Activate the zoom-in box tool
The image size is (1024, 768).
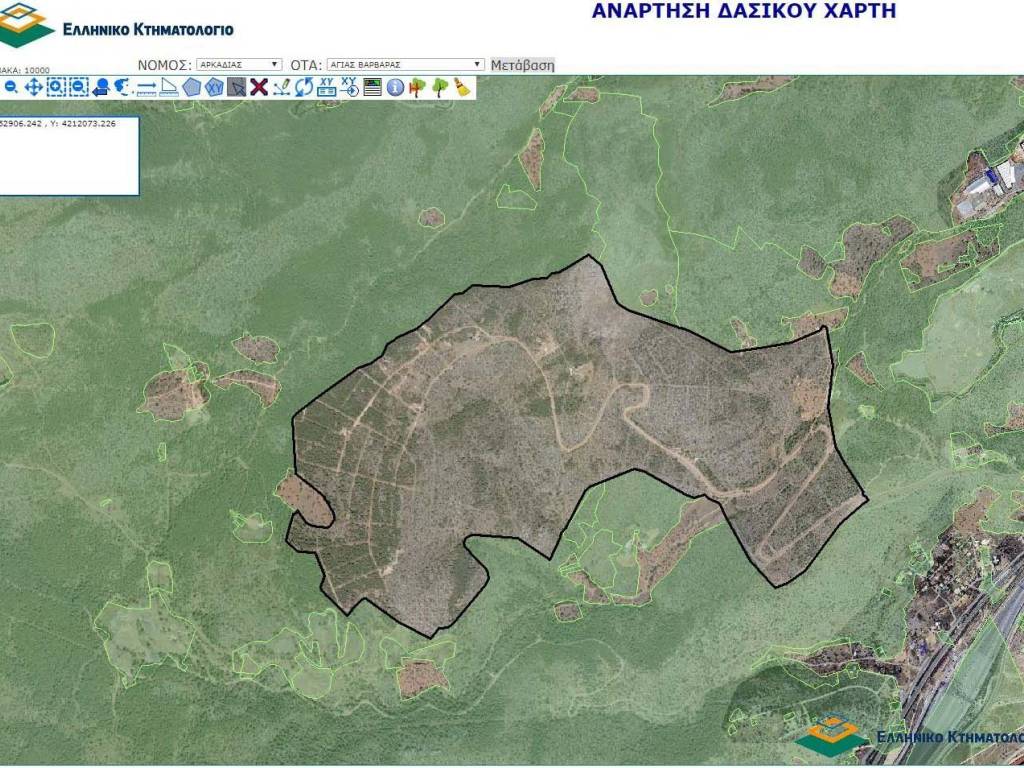[x=56, y=87]
